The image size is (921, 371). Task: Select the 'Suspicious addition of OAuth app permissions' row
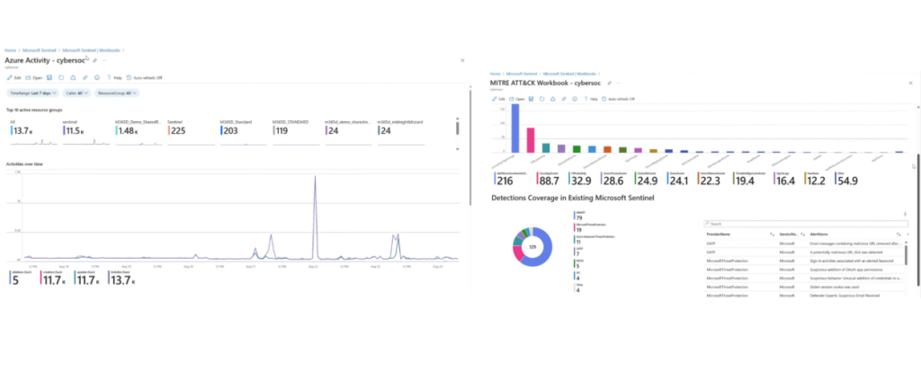point(804,268)
